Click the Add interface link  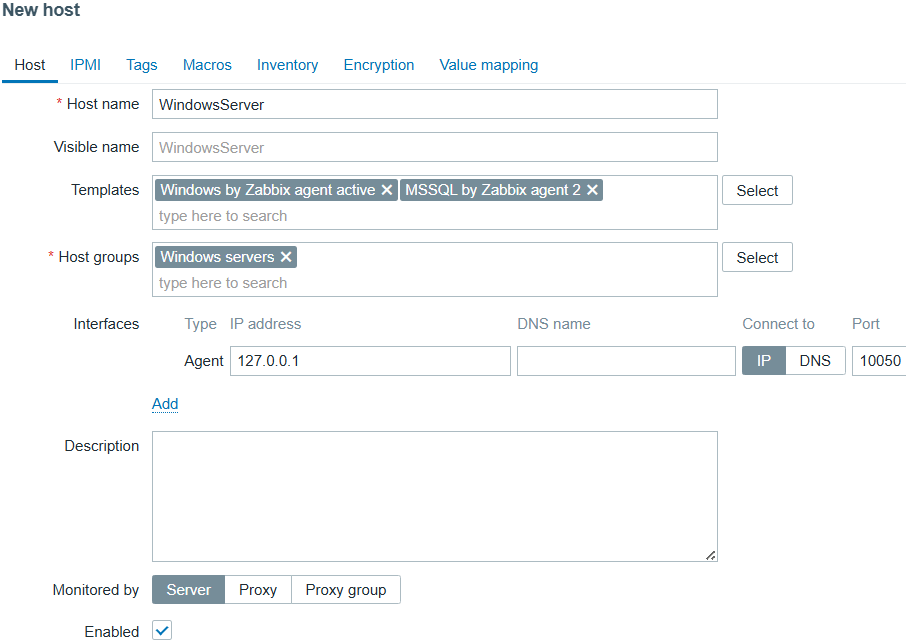point(165,404)
